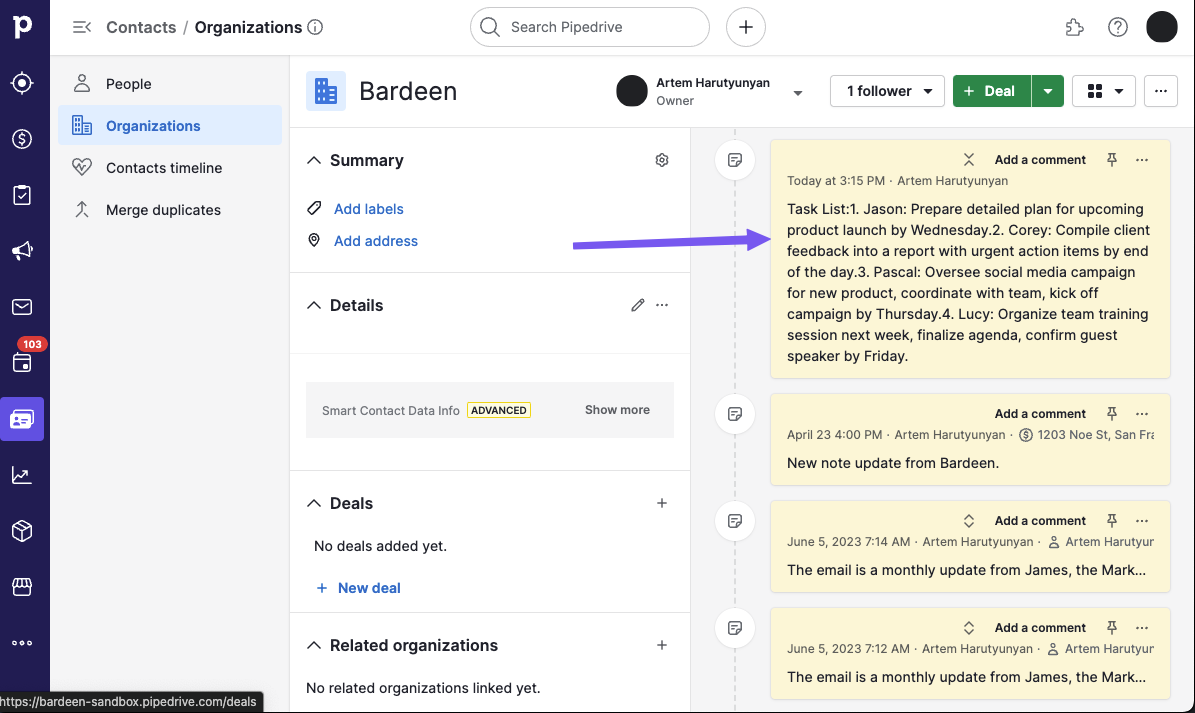Open the help question mark icon

click(x=1117, y=27)
